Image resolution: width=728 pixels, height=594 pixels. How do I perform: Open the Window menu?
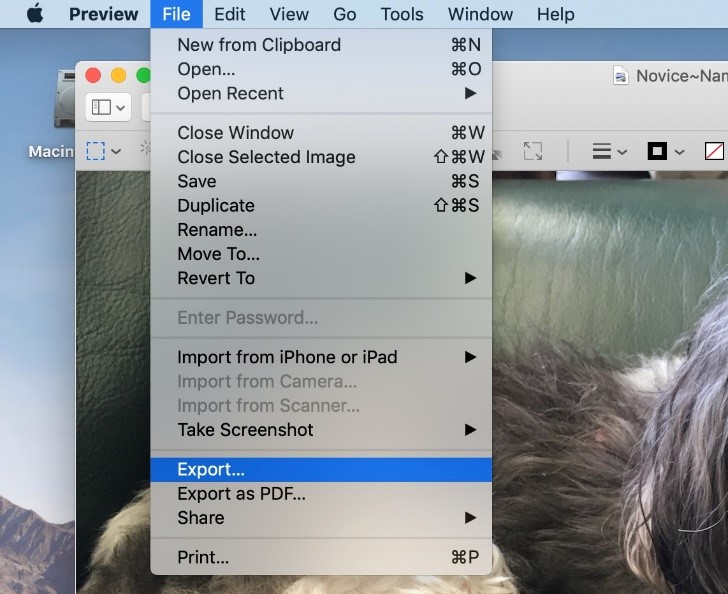[480, 14]
